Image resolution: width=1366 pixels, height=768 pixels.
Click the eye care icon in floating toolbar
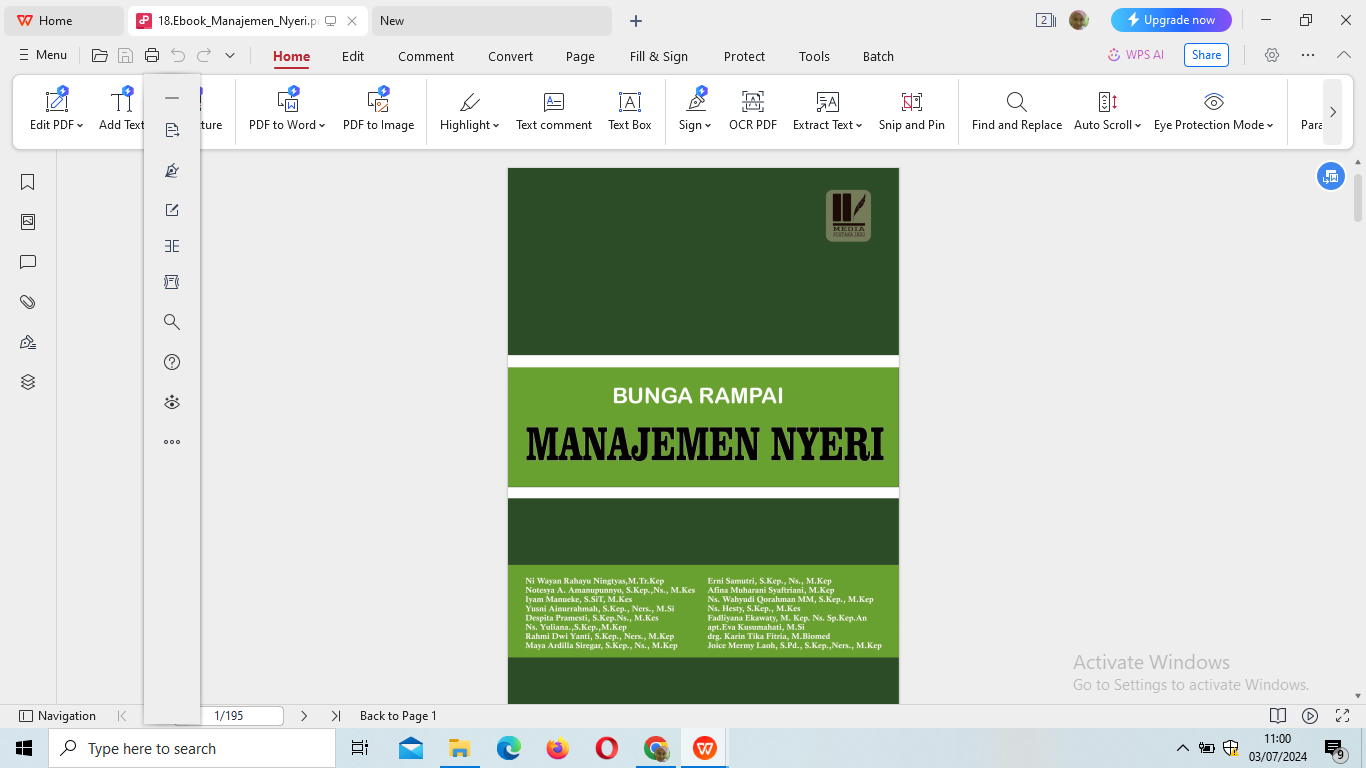[x=172, y=402]
